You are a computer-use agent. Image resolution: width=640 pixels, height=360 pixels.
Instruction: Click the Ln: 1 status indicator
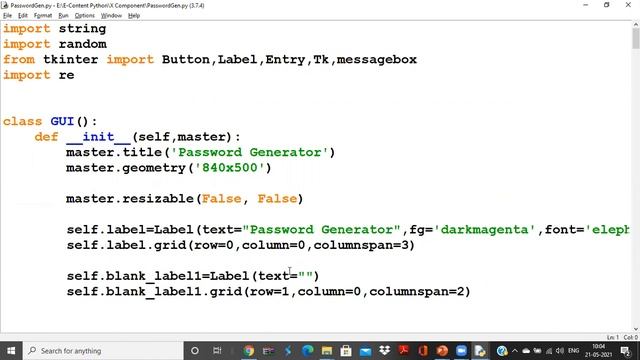click(613, 338)
